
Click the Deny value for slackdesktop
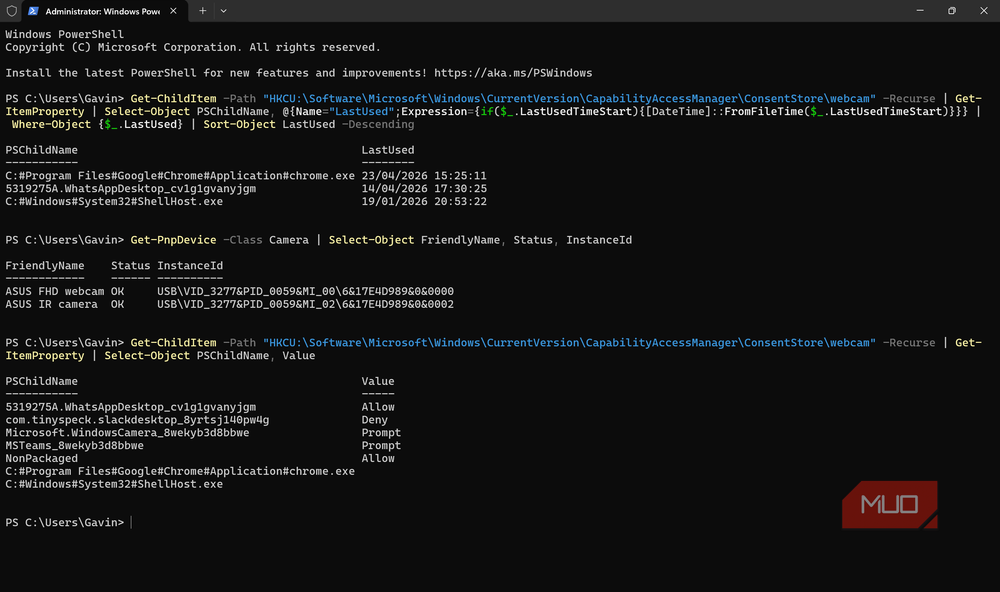click(x=374, y=420)
